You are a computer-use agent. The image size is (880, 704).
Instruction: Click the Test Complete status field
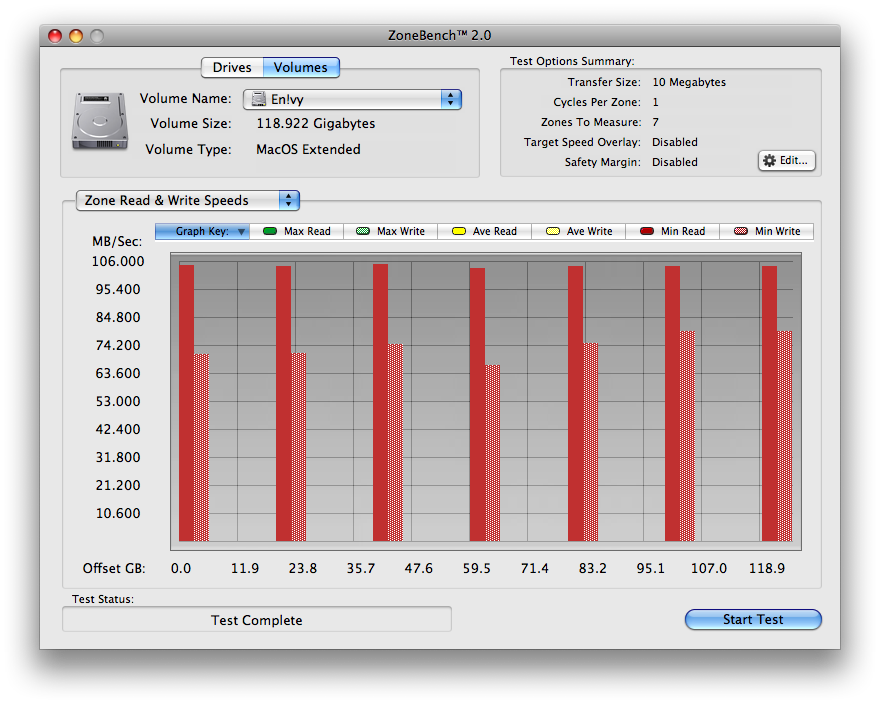click(x=256, y=620)
